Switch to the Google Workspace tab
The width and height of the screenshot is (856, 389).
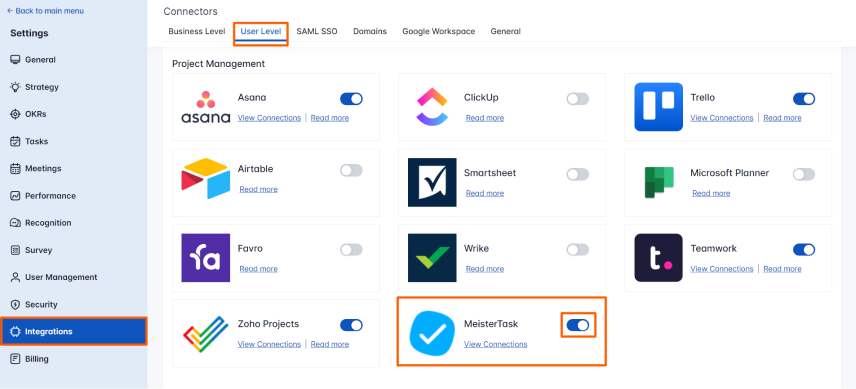(438, 32)
